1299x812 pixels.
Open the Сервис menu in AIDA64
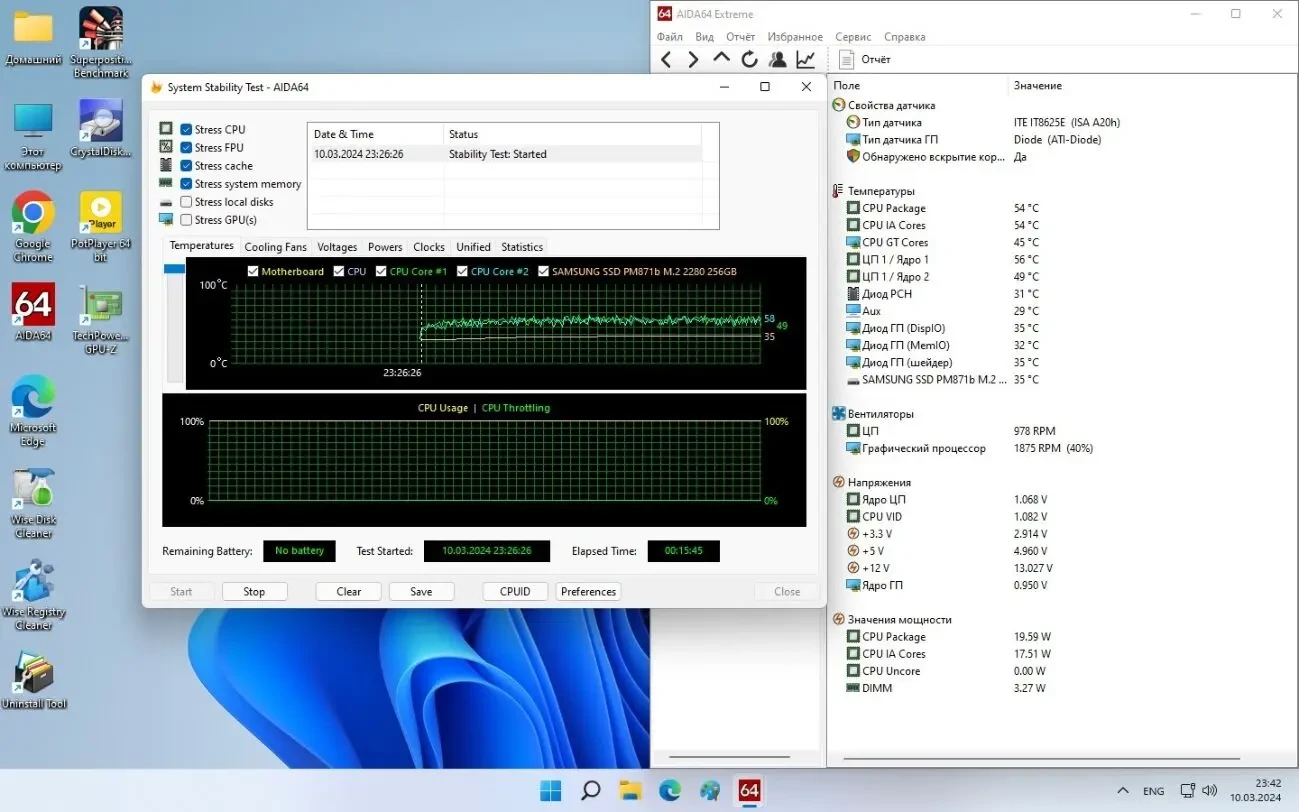(x=852, y=36)
